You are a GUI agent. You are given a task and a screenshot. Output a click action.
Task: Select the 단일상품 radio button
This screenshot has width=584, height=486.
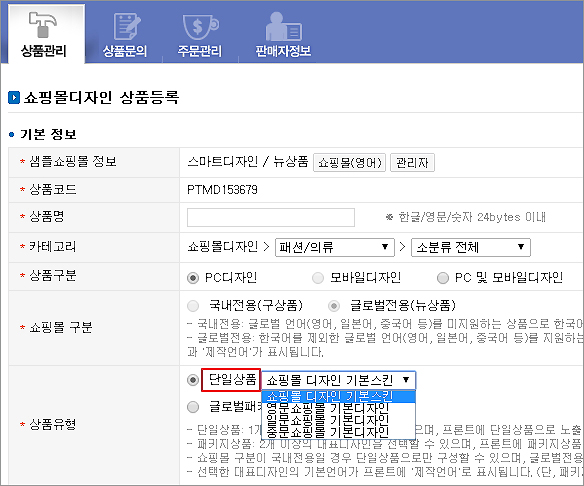point(193,380)
